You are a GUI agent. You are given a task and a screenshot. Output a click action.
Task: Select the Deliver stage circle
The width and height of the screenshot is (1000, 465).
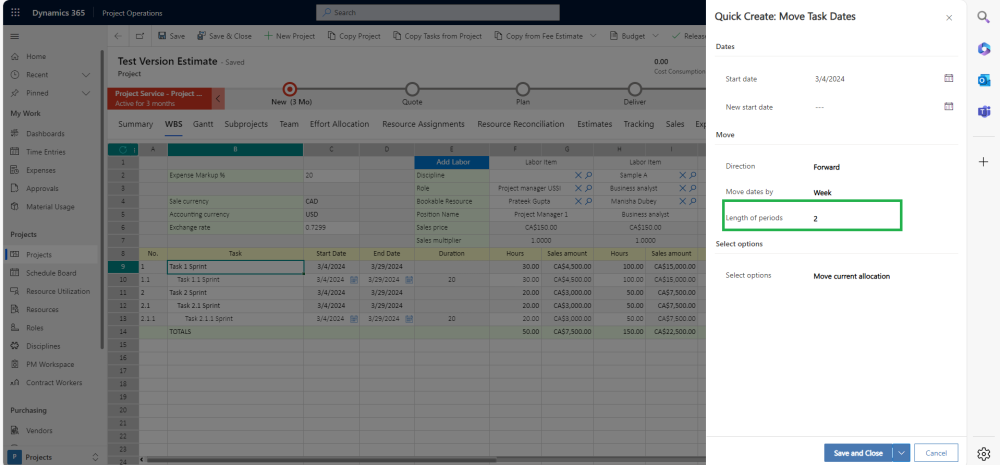635,89
